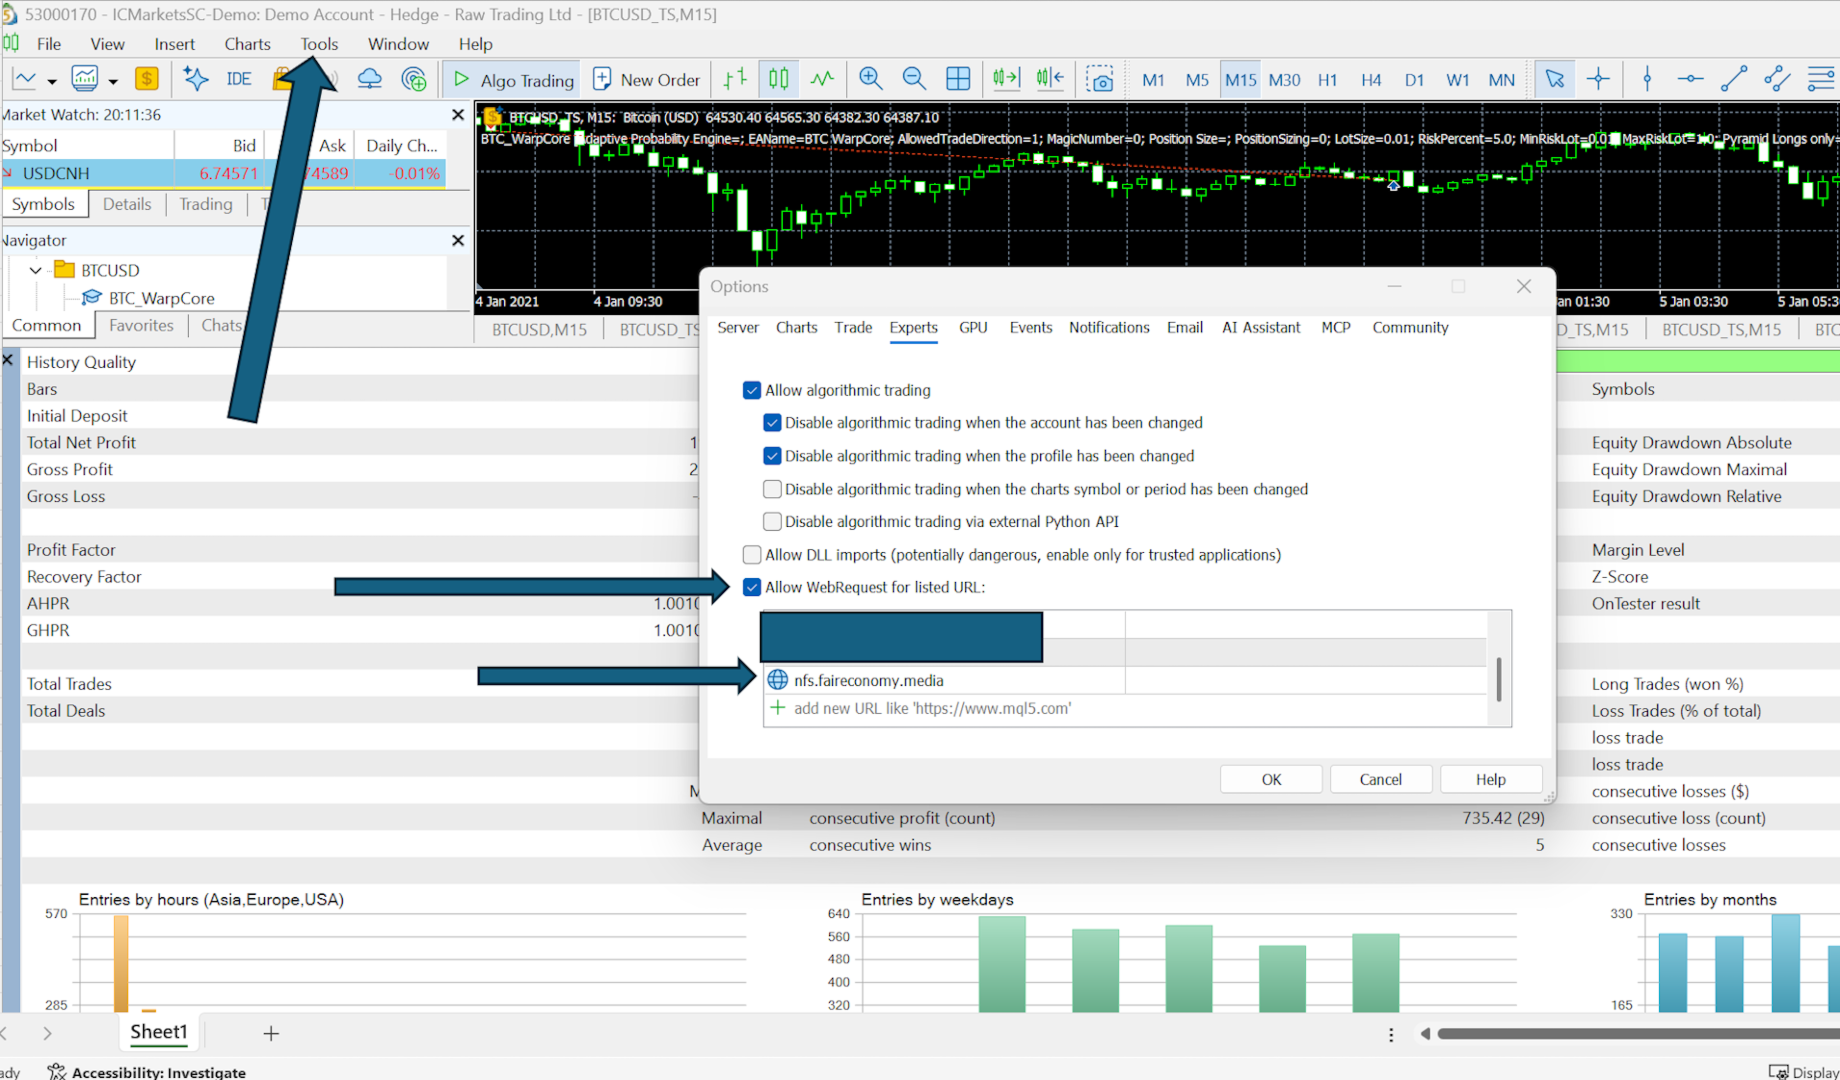Select the trendline drawing tool
This screenshot has width=1840, height=1080.
point(1733,79)
